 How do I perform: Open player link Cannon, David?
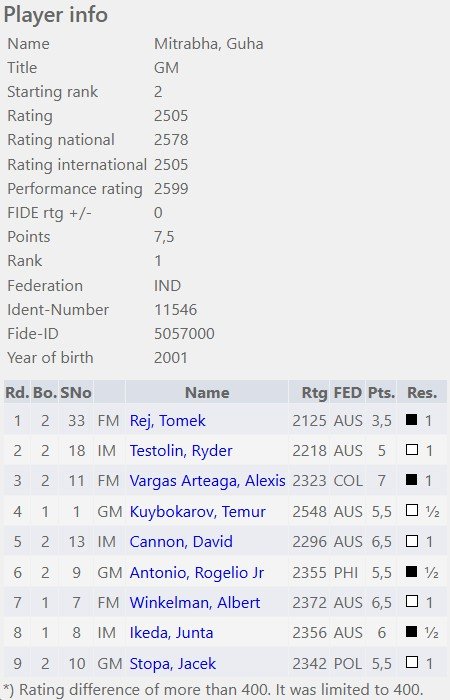coord(181,542)
